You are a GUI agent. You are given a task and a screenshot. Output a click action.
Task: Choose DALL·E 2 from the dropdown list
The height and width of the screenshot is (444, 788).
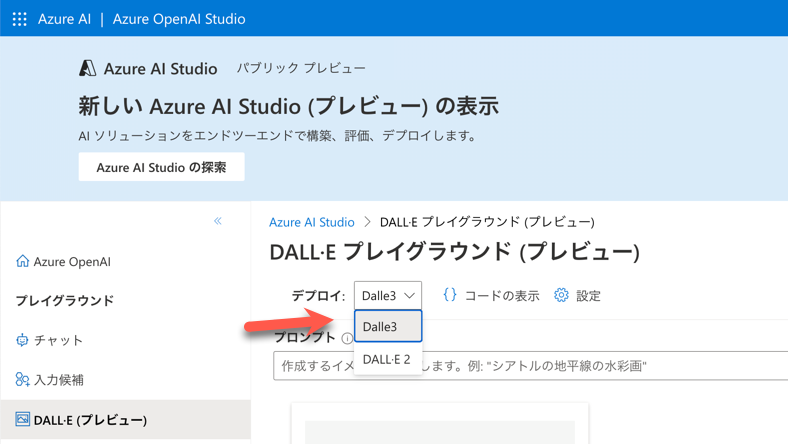click(x=388, y=359)
